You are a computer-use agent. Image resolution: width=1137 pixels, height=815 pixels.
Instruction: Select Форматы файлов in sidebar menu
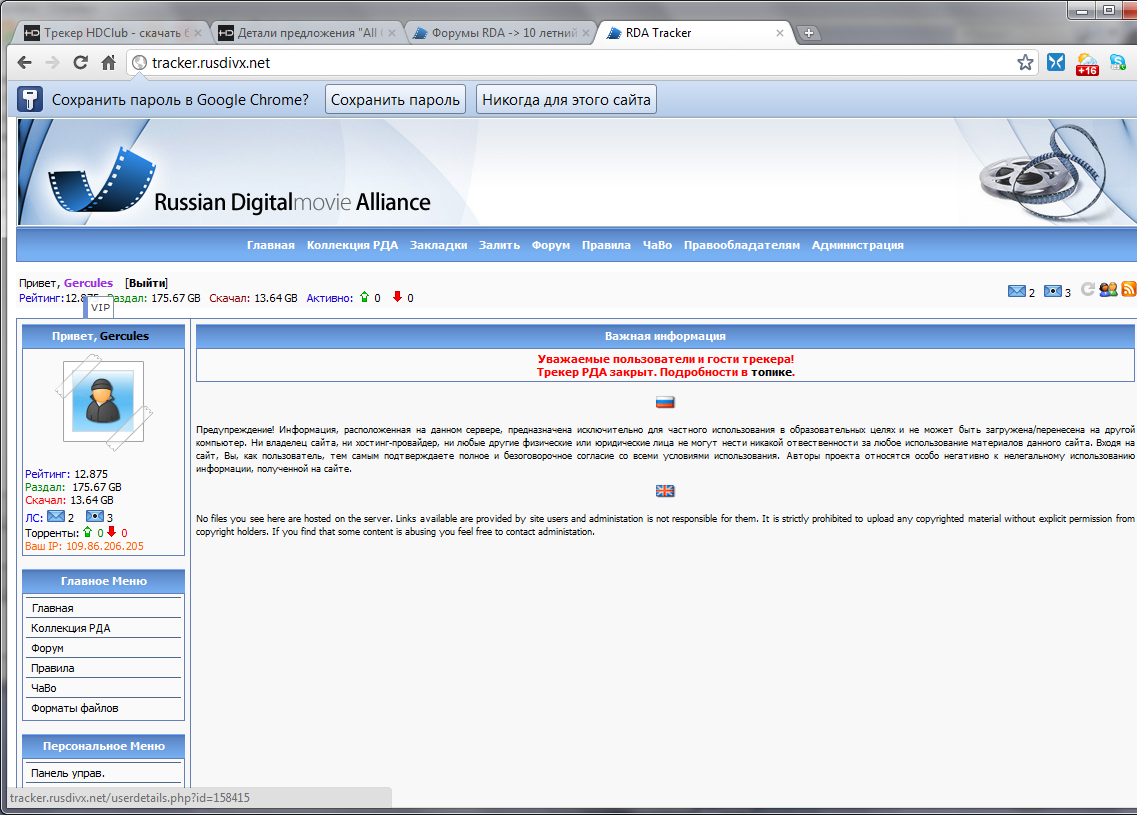pos(104,708)
